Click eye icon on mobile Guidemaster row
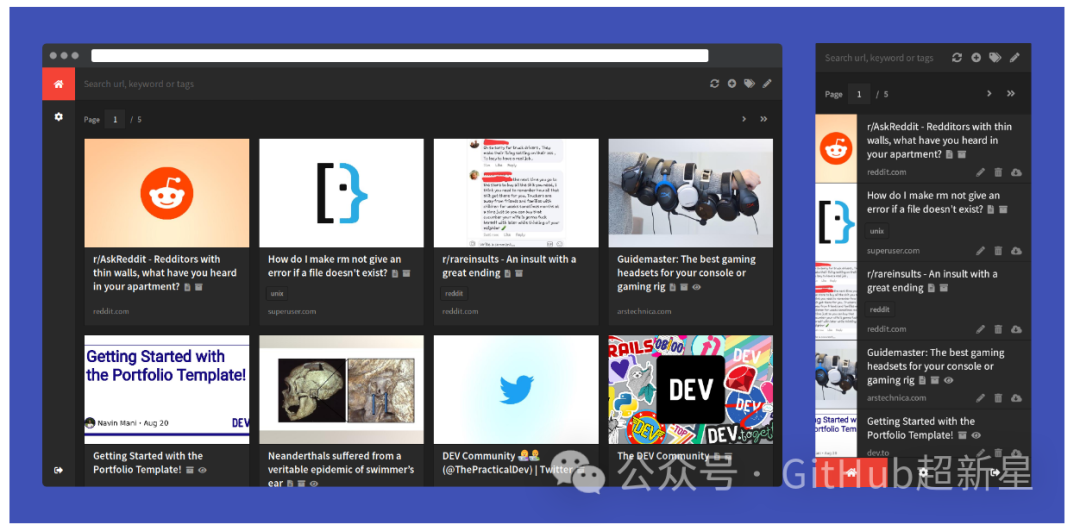Viewport: 1080px width, 531px height. click(x=948, y=380)
